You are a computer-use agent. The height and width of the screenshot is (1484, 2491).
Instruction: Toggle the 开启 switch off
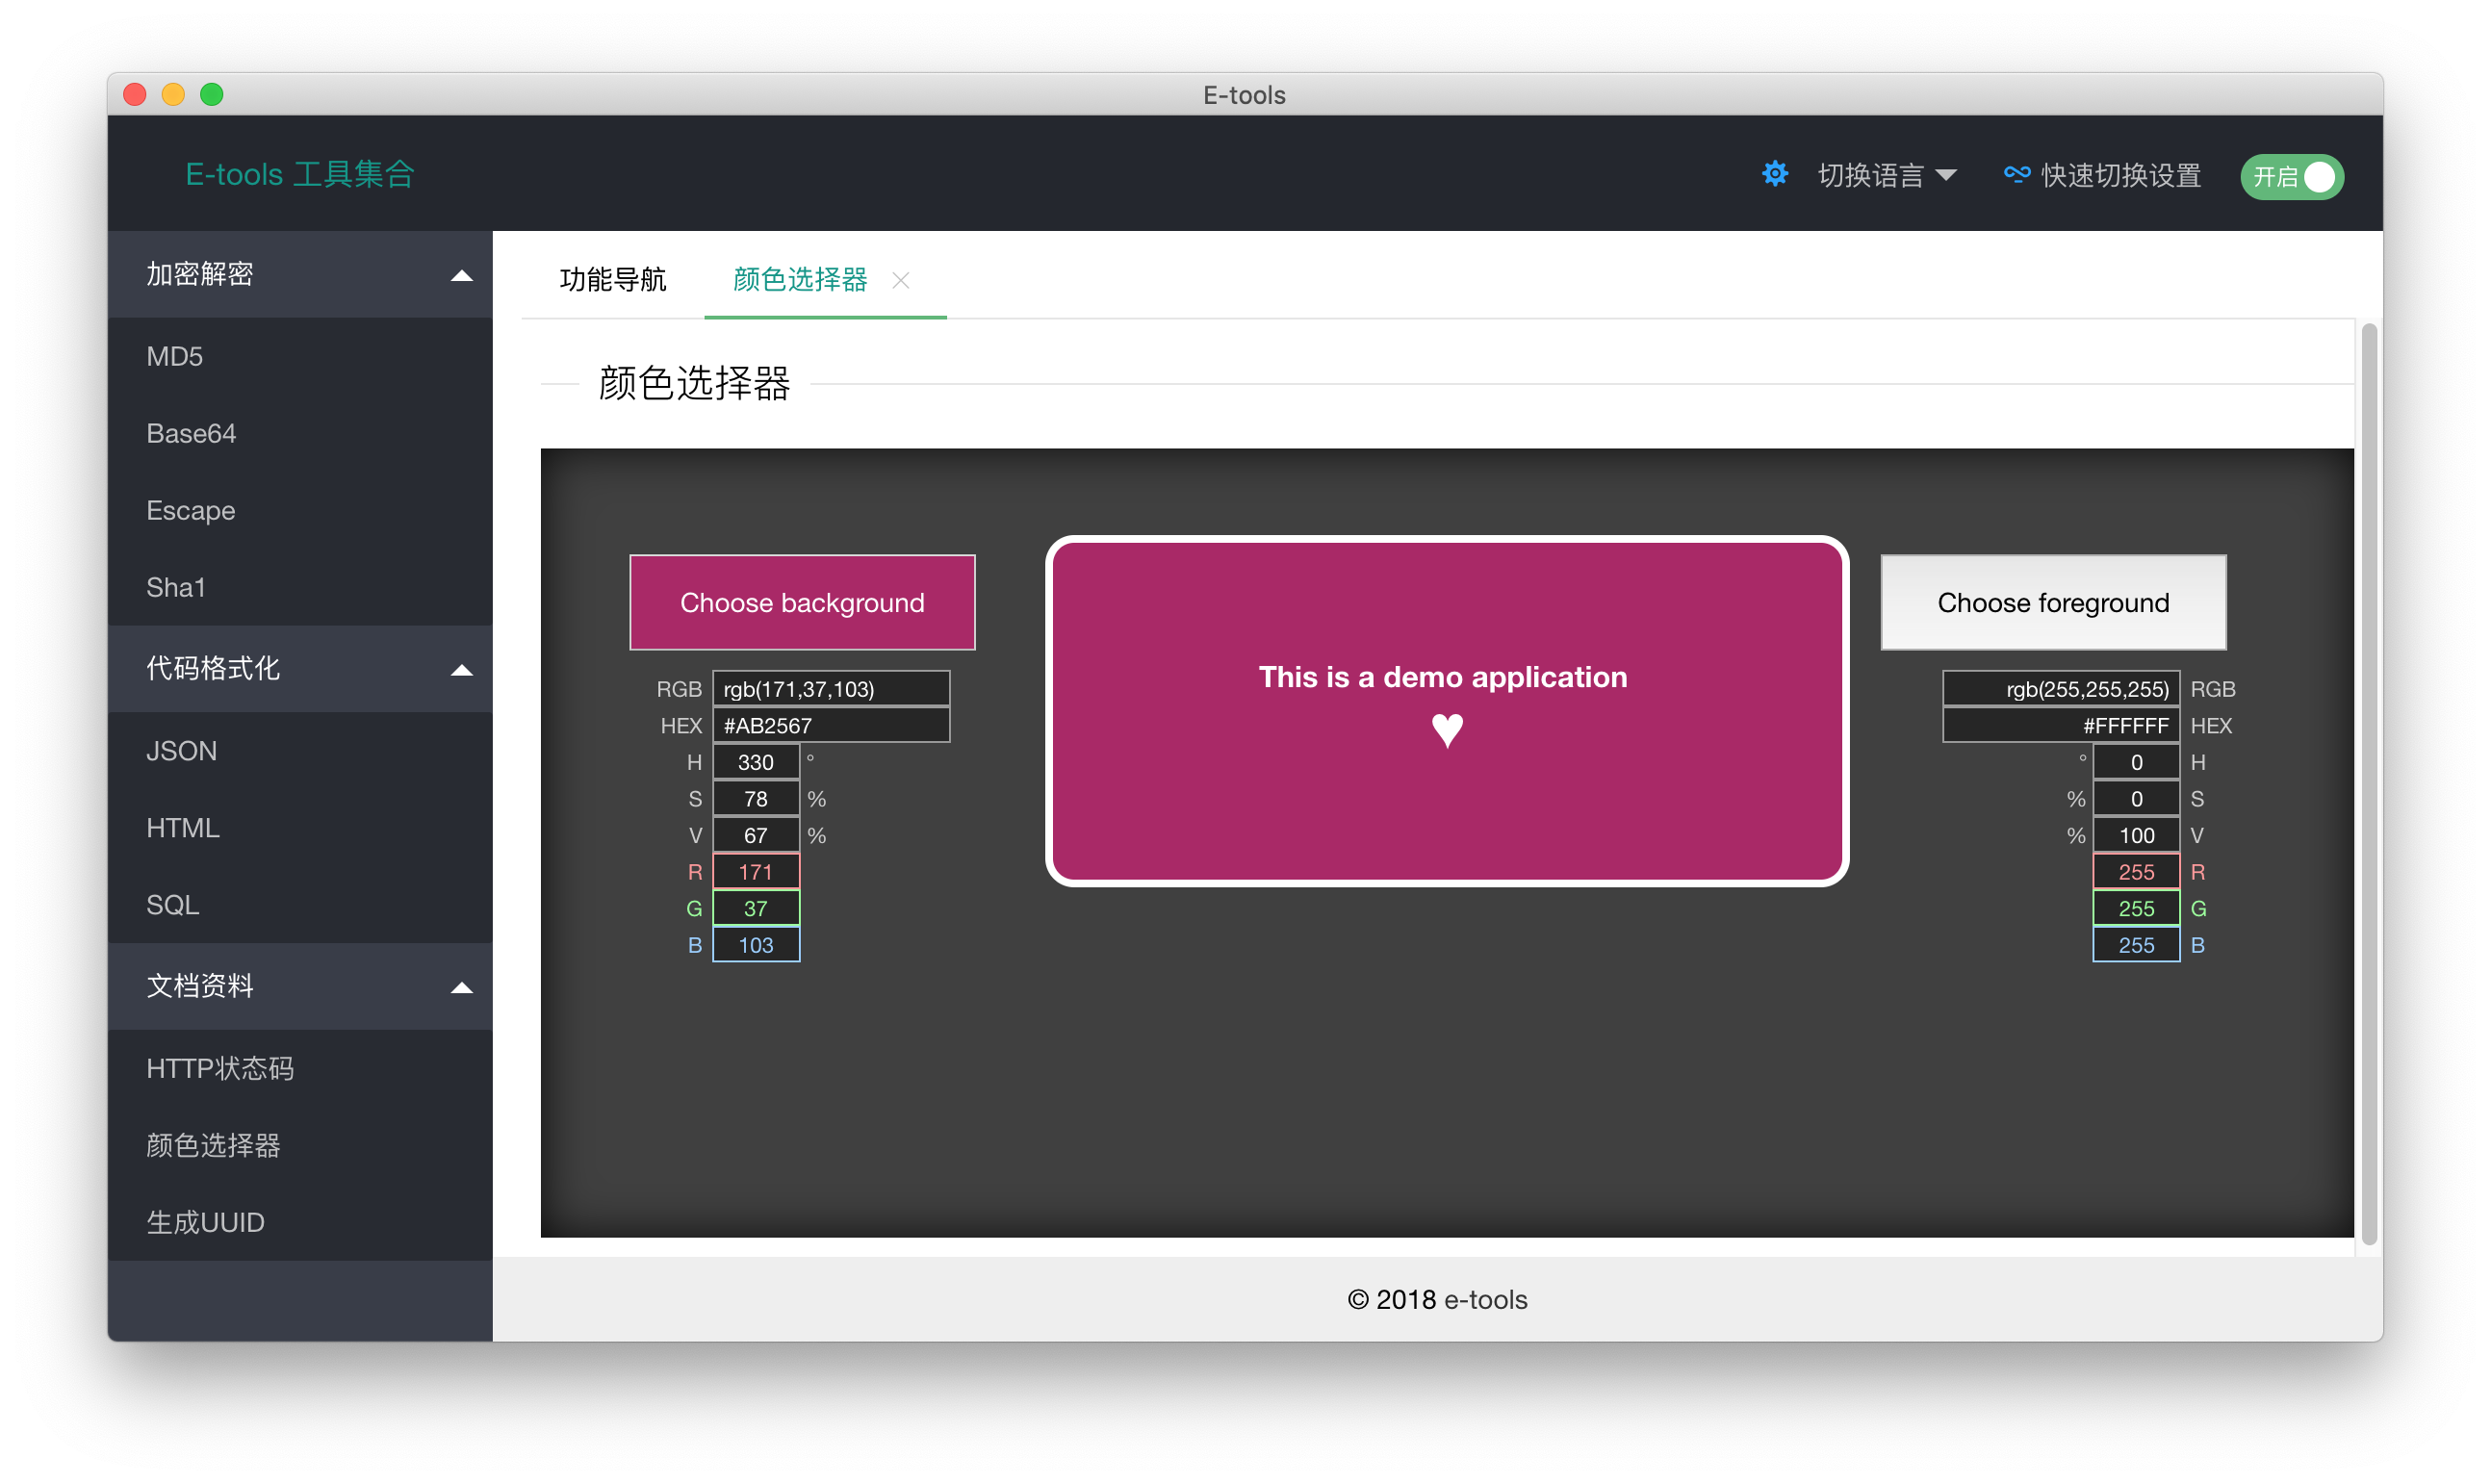[2291, 177]
